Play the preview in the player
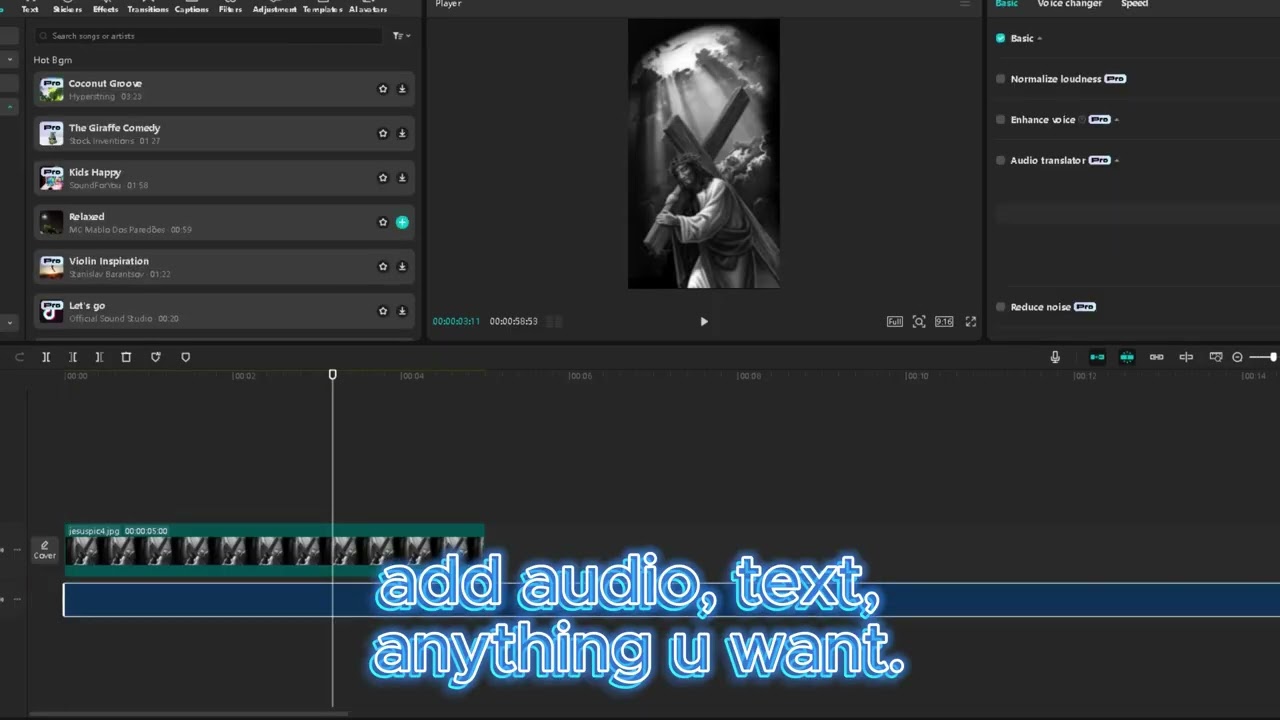The width and height of the screenshot is (1280, 720). click(x=704, y=321)
